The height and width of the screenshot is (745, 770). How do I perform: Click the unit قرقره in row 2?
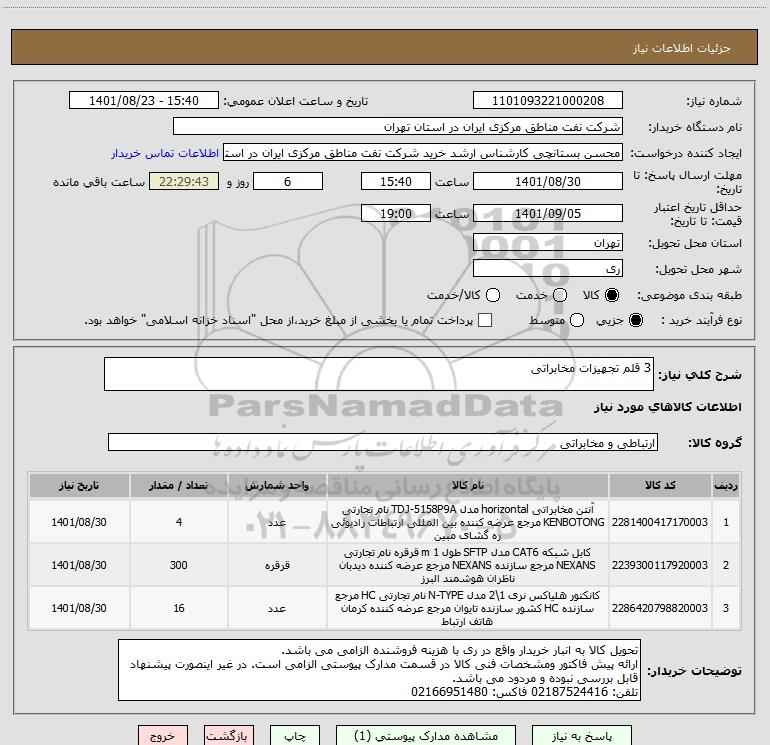[x=277, y=565]
